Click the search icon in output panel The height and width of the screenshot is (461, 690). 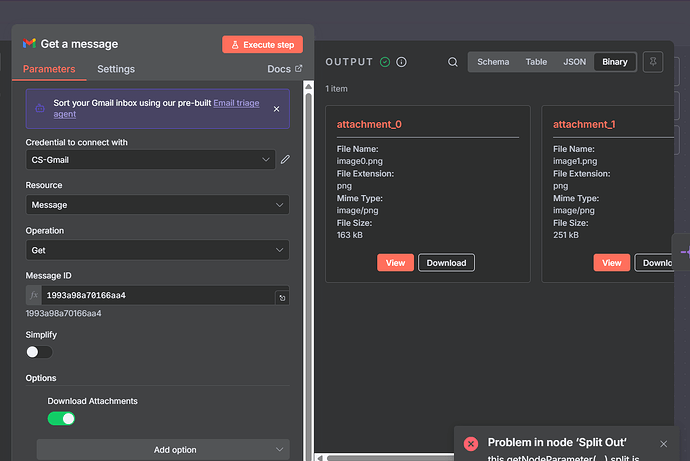(x=453, y=62)
